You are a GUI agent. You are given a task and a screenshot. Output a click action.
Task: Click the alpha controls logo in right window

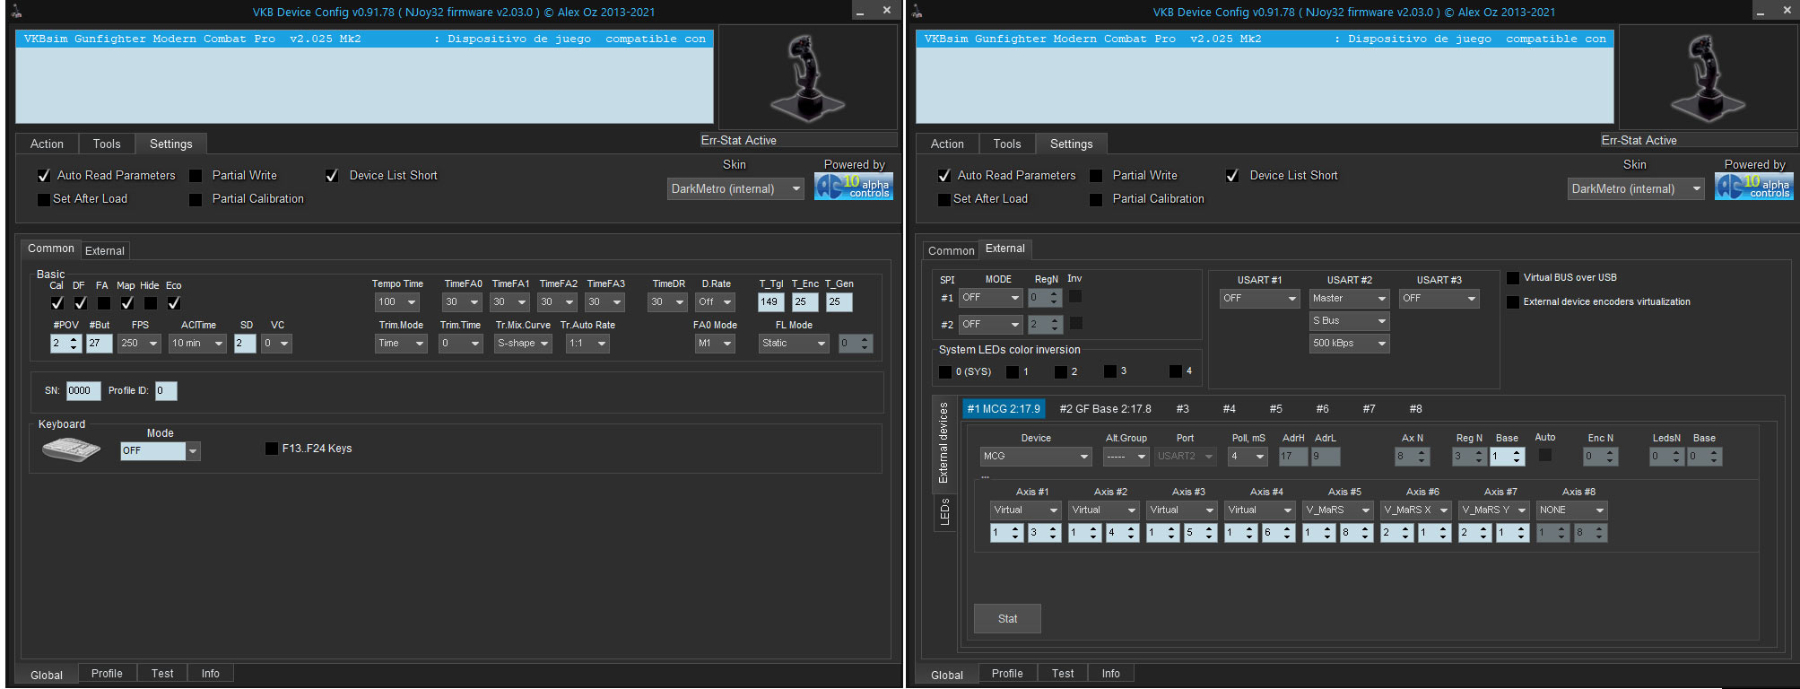coord(1754,186)
